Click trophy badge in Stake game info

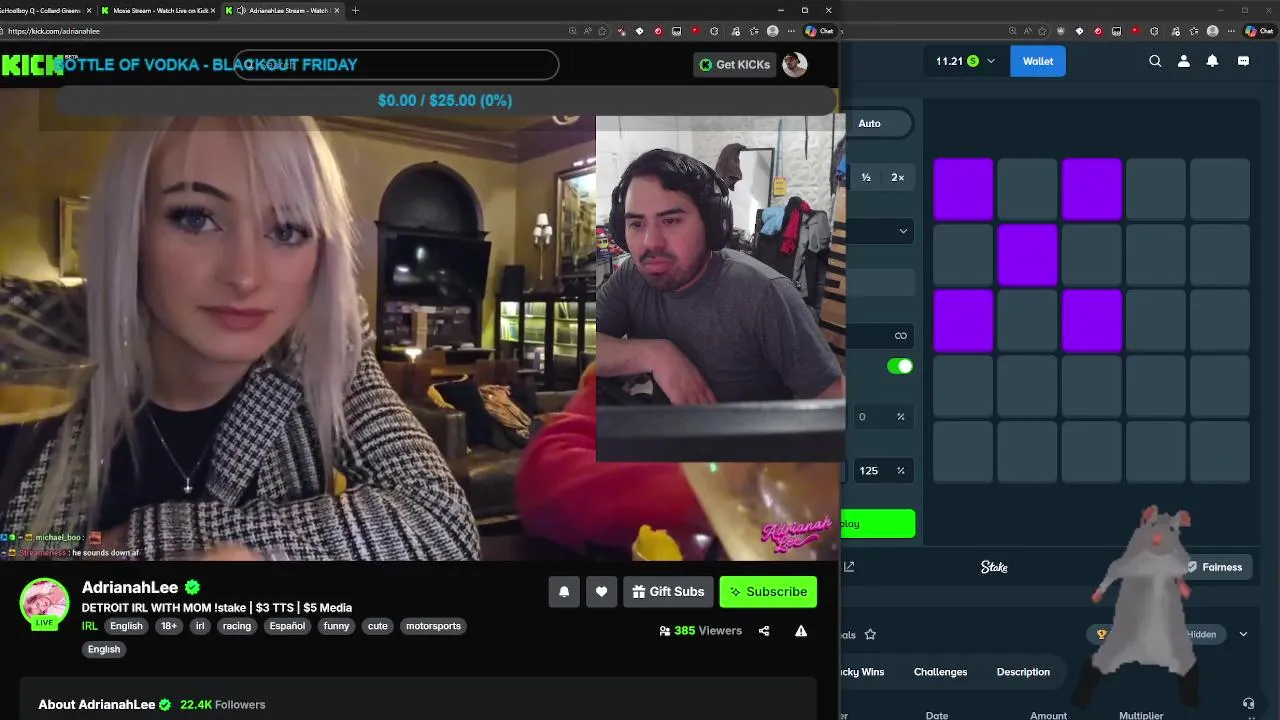point(1102,634)
